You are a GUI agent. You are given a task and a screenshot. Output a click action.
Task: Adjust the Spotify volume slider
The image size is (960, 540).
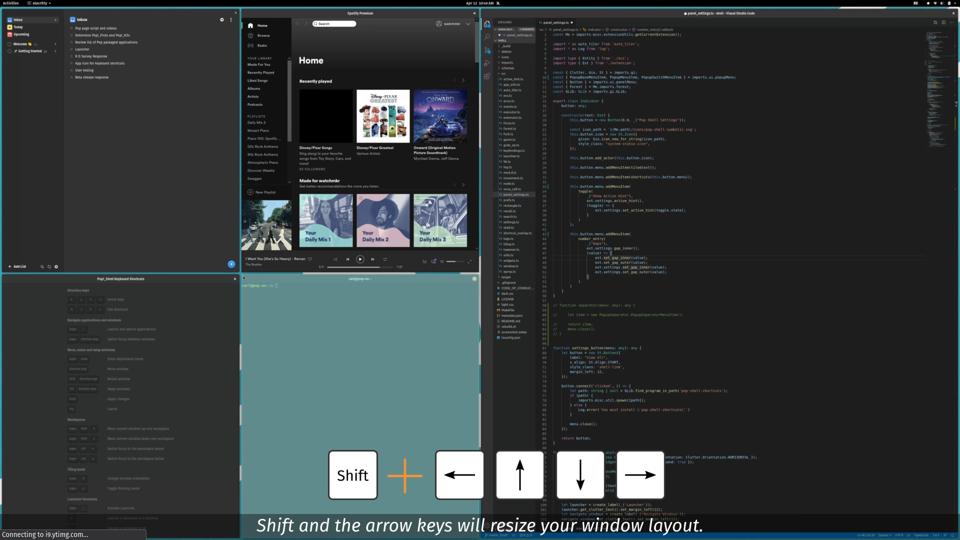(455, 261)
